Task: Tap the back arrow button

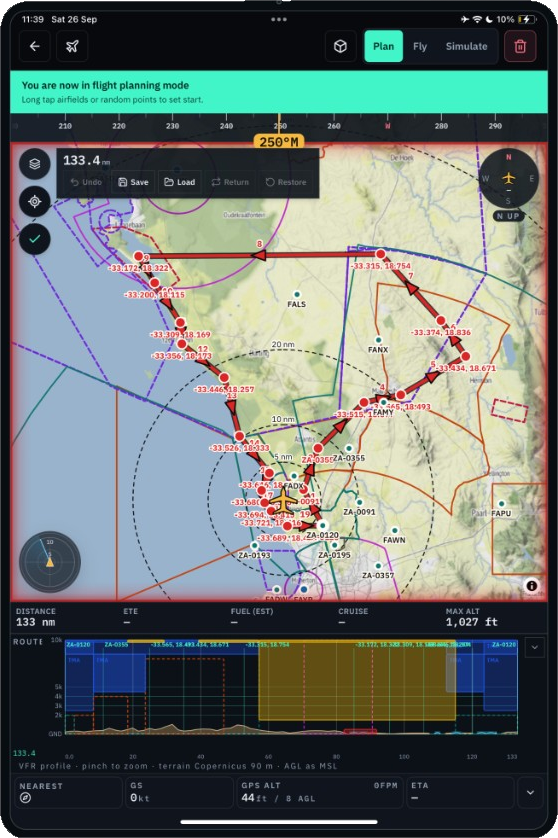Action: click(x=35, y=46)
